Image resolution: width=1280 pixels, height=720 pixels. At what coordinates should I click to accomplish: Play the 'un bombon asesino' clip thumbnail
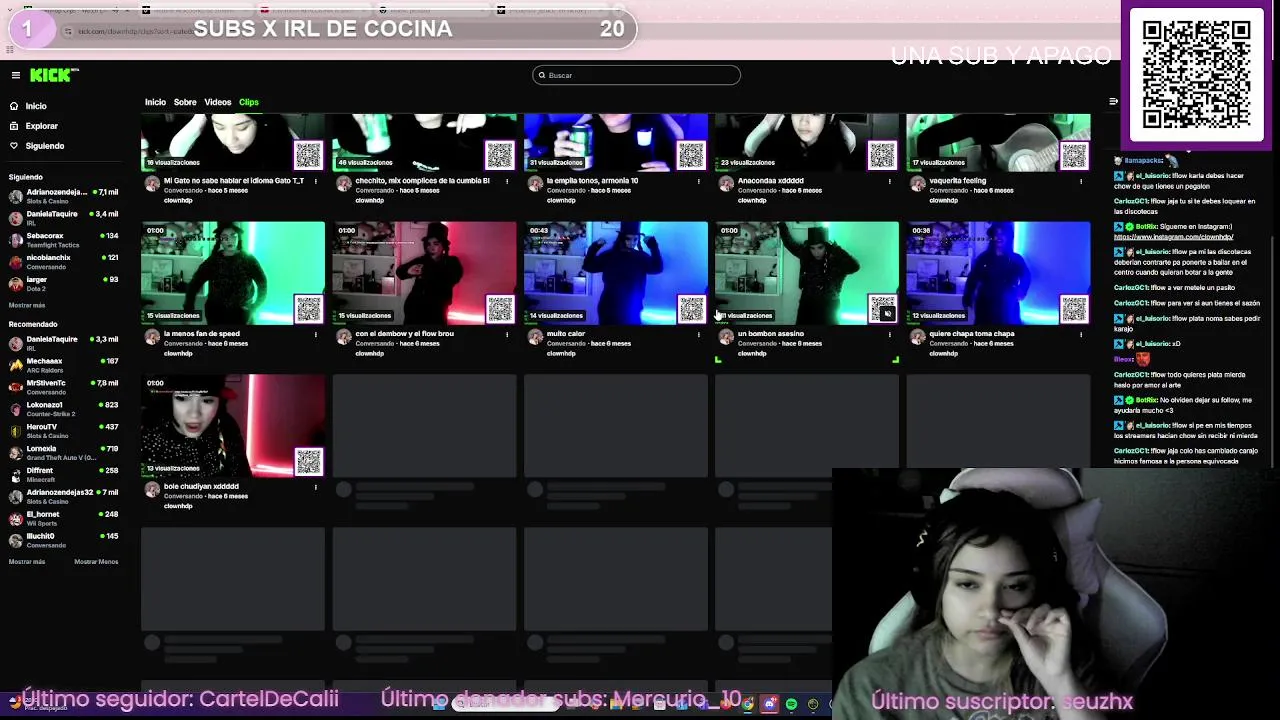tap(807, 273)
